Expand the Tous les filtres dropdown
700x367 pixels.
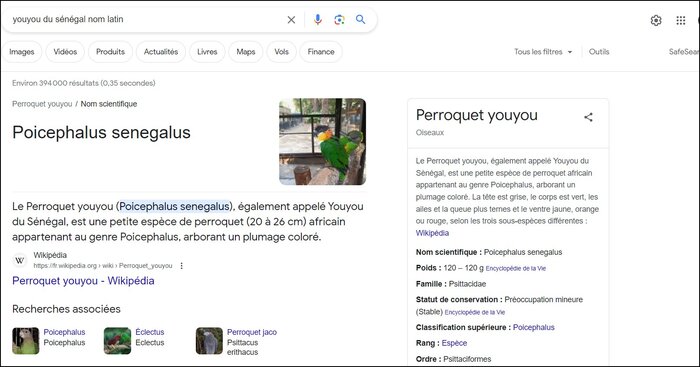543,52
